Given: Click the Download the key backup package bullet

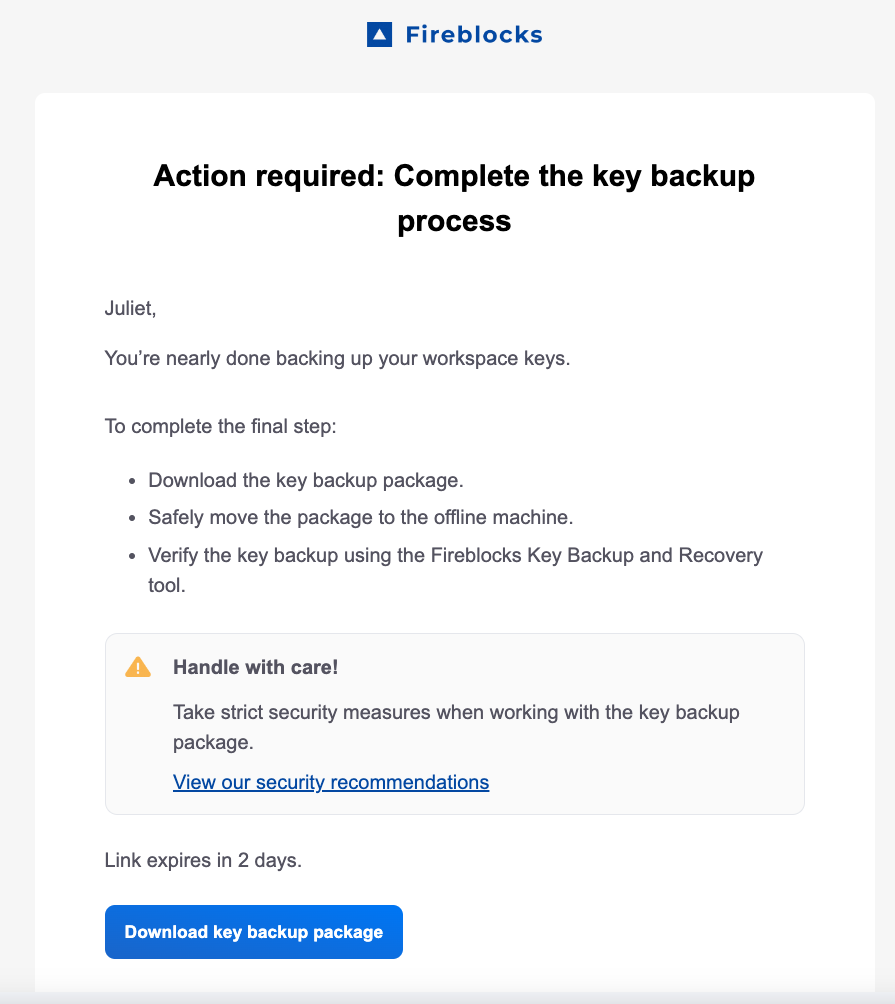Looking at the screenshot, I should (306, 480).
